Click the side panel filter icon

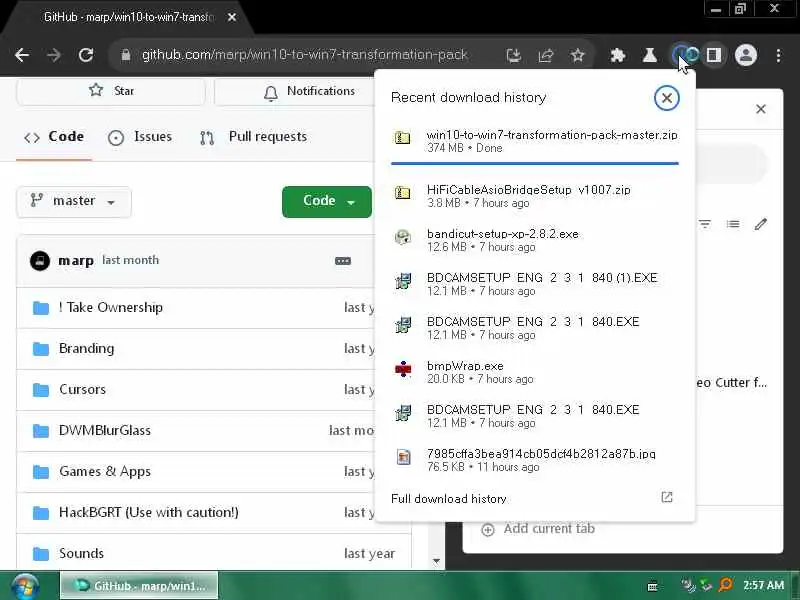[x=705, y=224]
